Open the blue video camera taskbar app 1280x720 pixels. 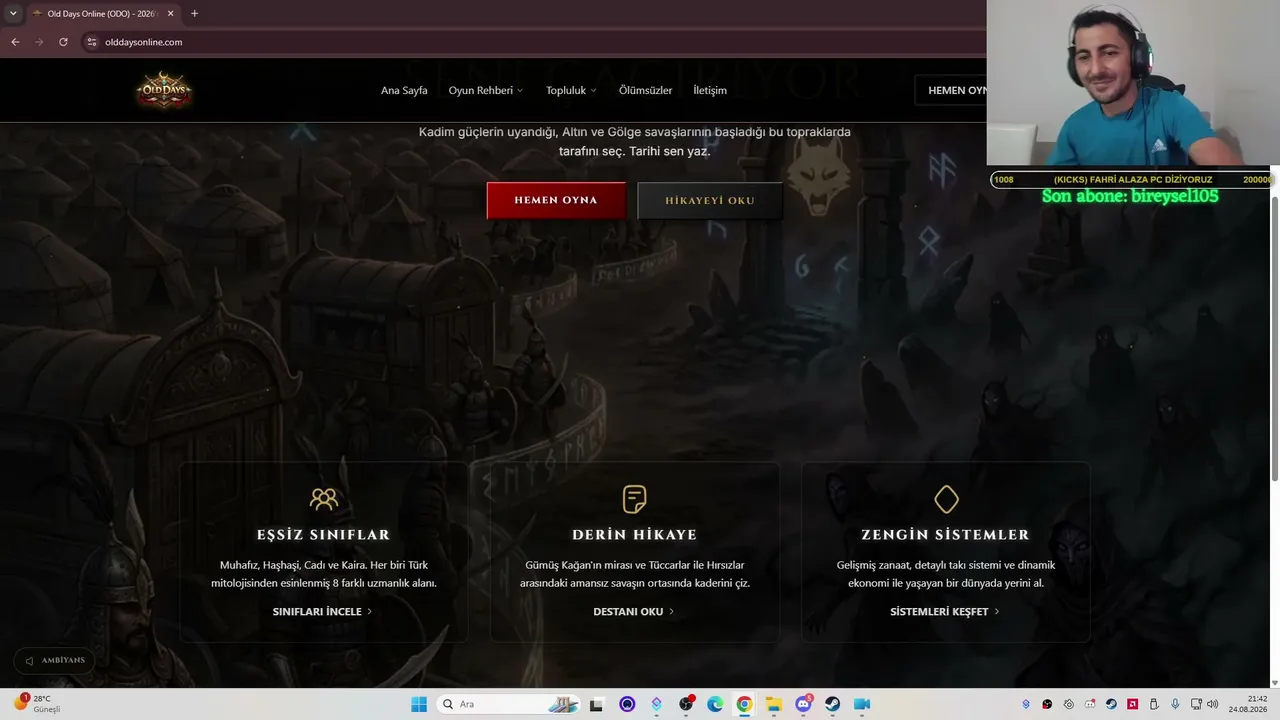point(862,704)
